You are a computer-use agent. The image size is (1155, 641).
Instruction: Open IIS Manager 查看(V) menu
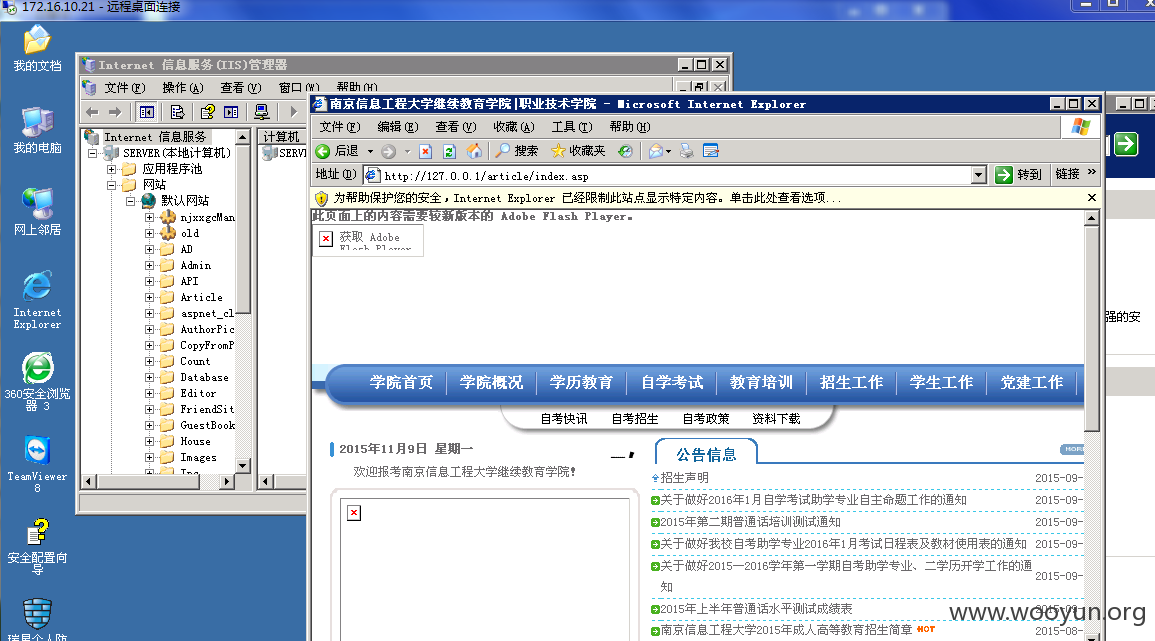(x=241, y=88)
